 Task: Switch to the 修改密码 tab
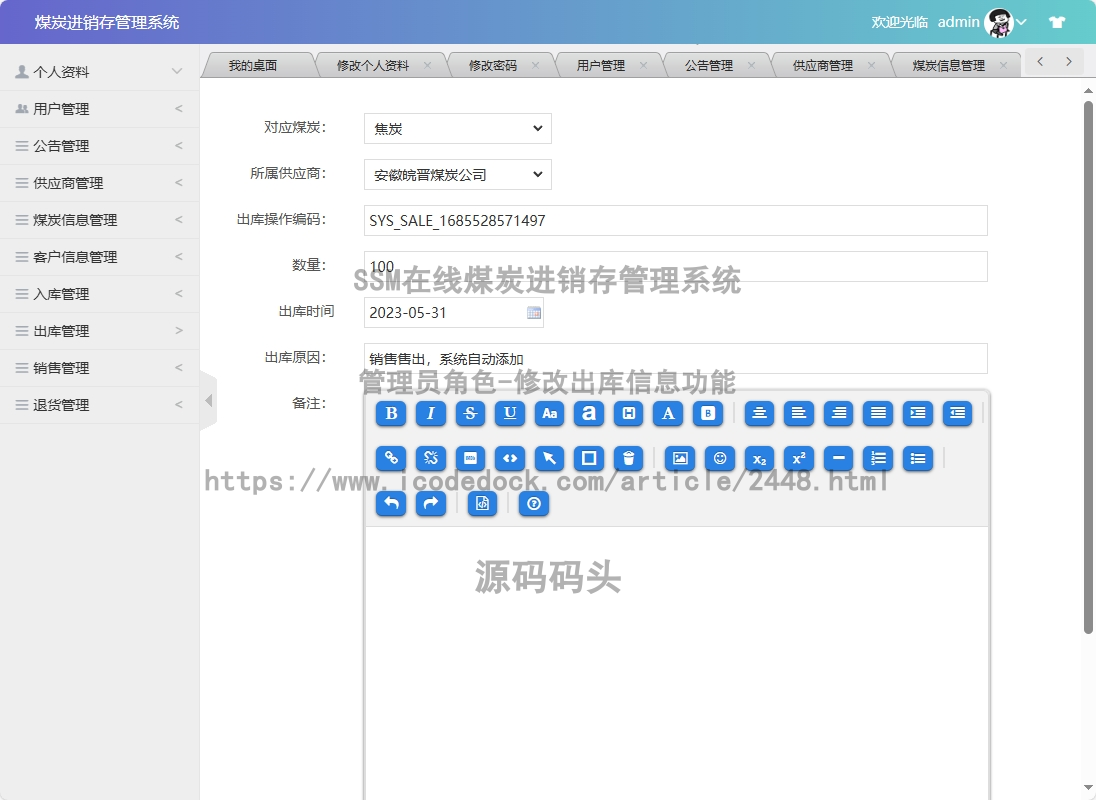pyautogui.click(x=493, y=66)
